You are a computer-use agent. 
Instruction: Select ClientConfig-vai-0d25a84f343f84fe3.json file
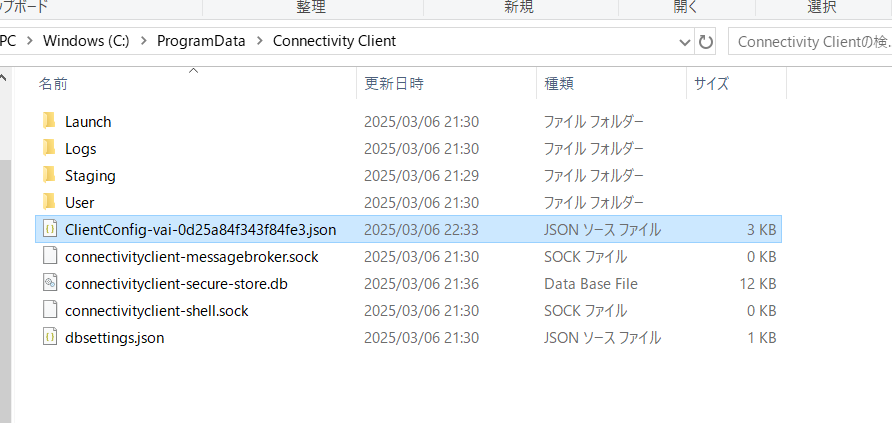click(201, 230)
